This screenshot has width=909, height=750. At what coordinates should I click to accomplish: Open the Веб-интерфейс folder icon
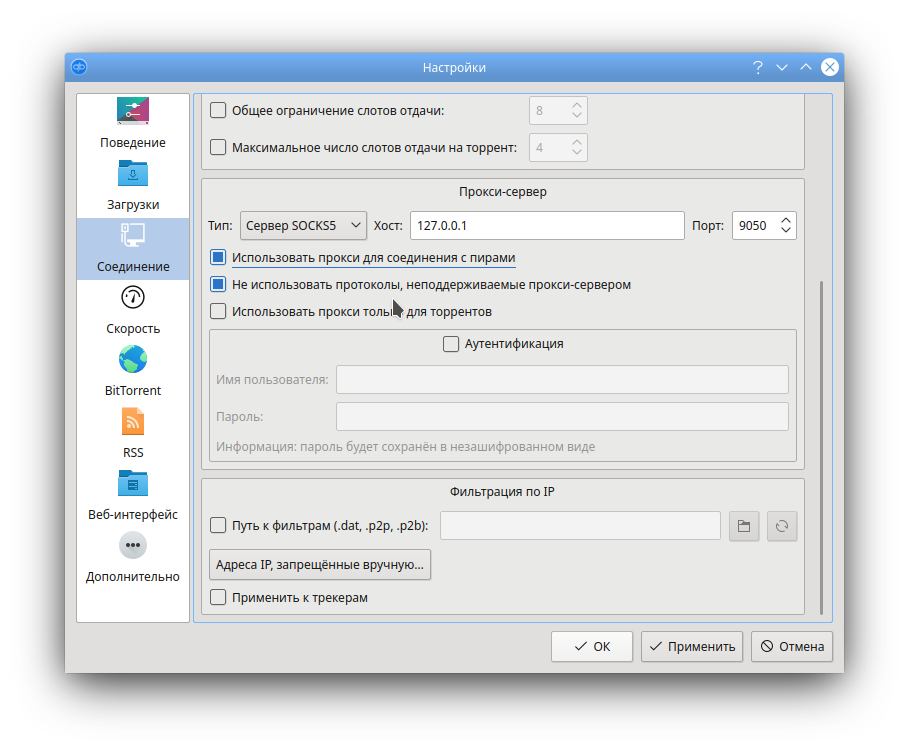133,483
